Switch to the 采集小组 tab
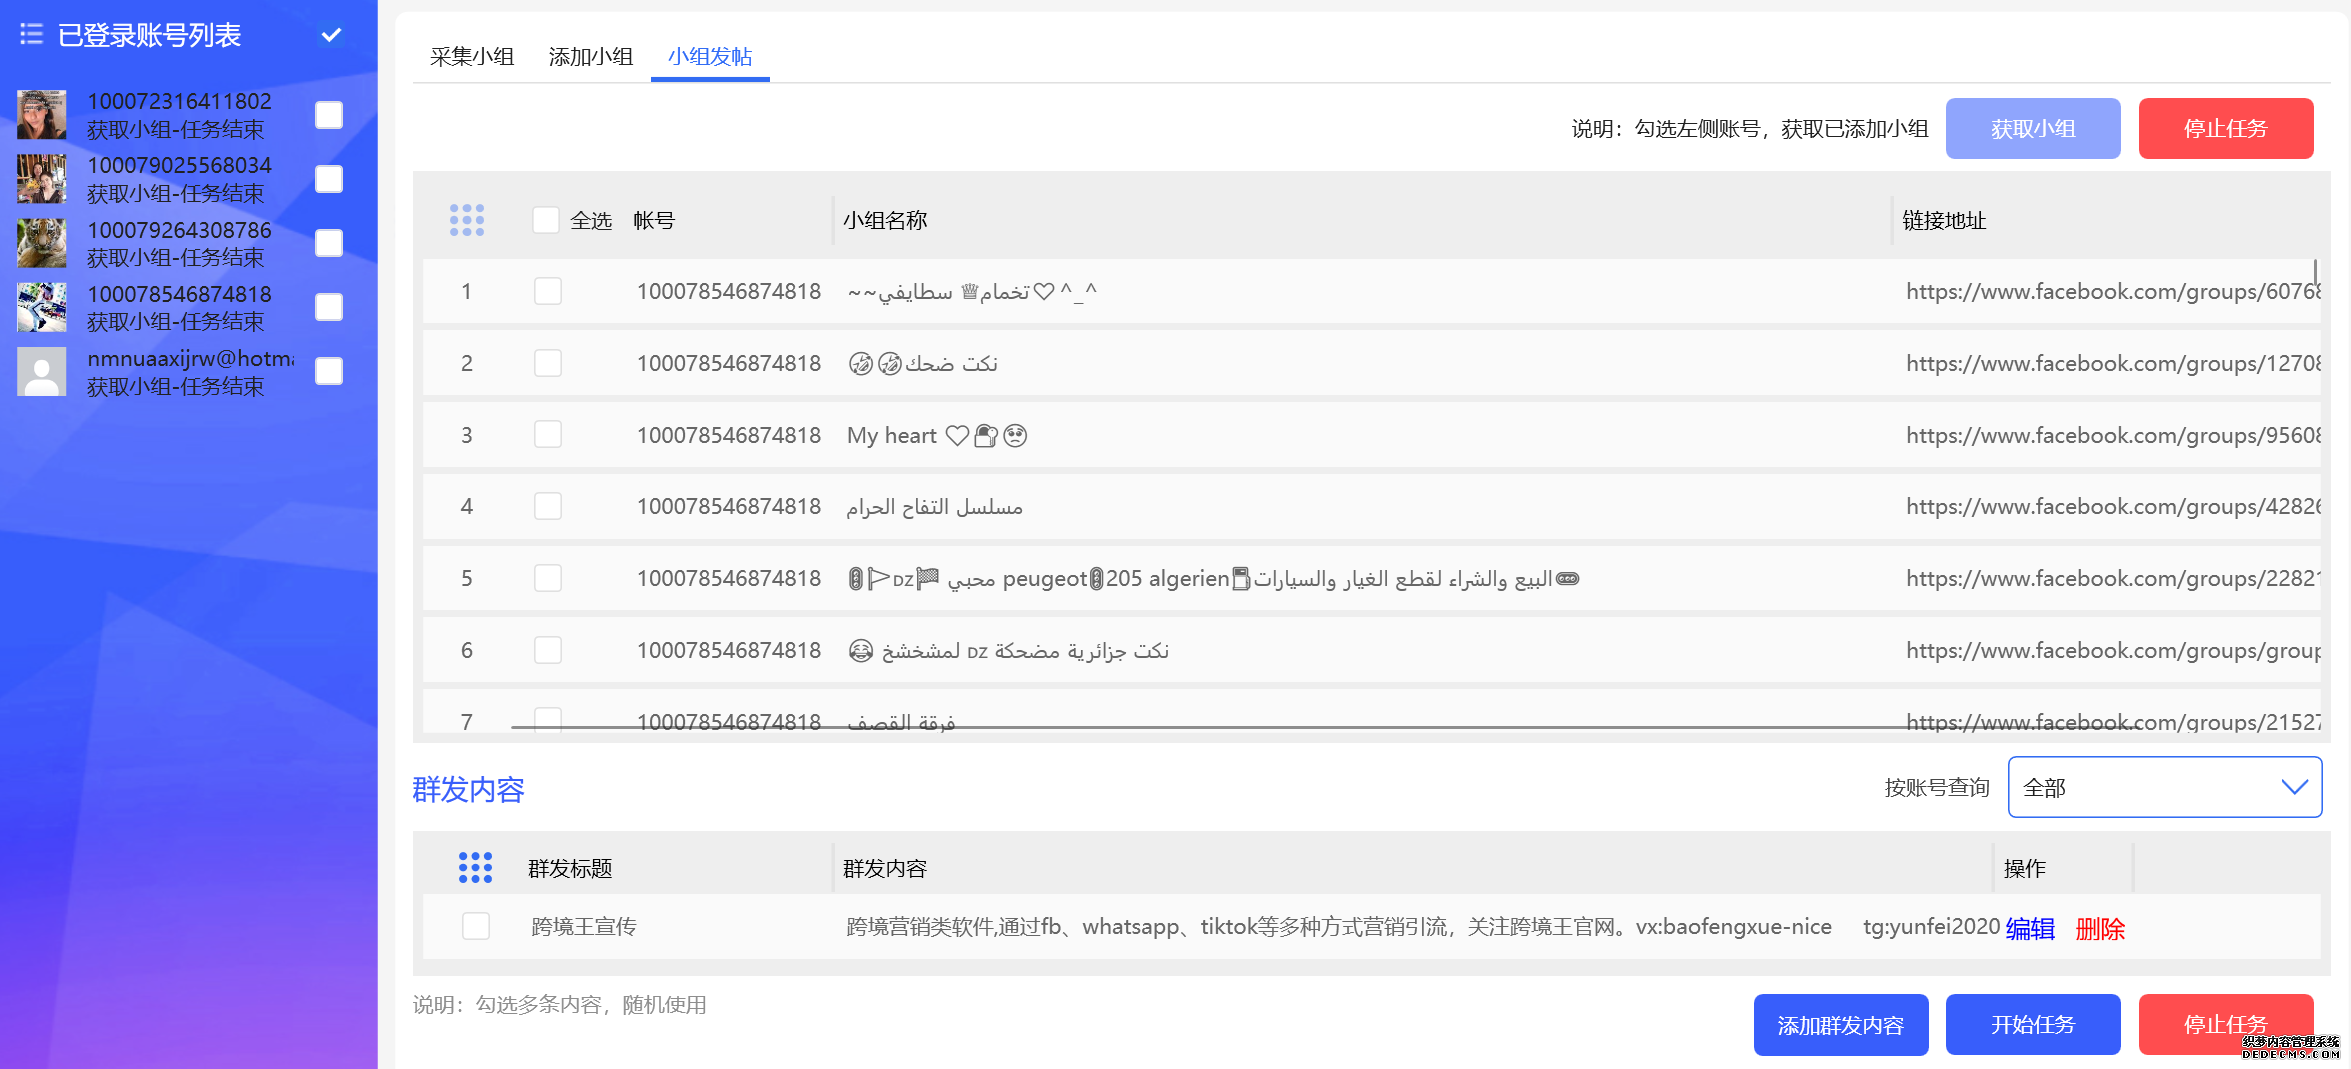The width and height of the screenshot is (2351, 1069). pos(472,57)
